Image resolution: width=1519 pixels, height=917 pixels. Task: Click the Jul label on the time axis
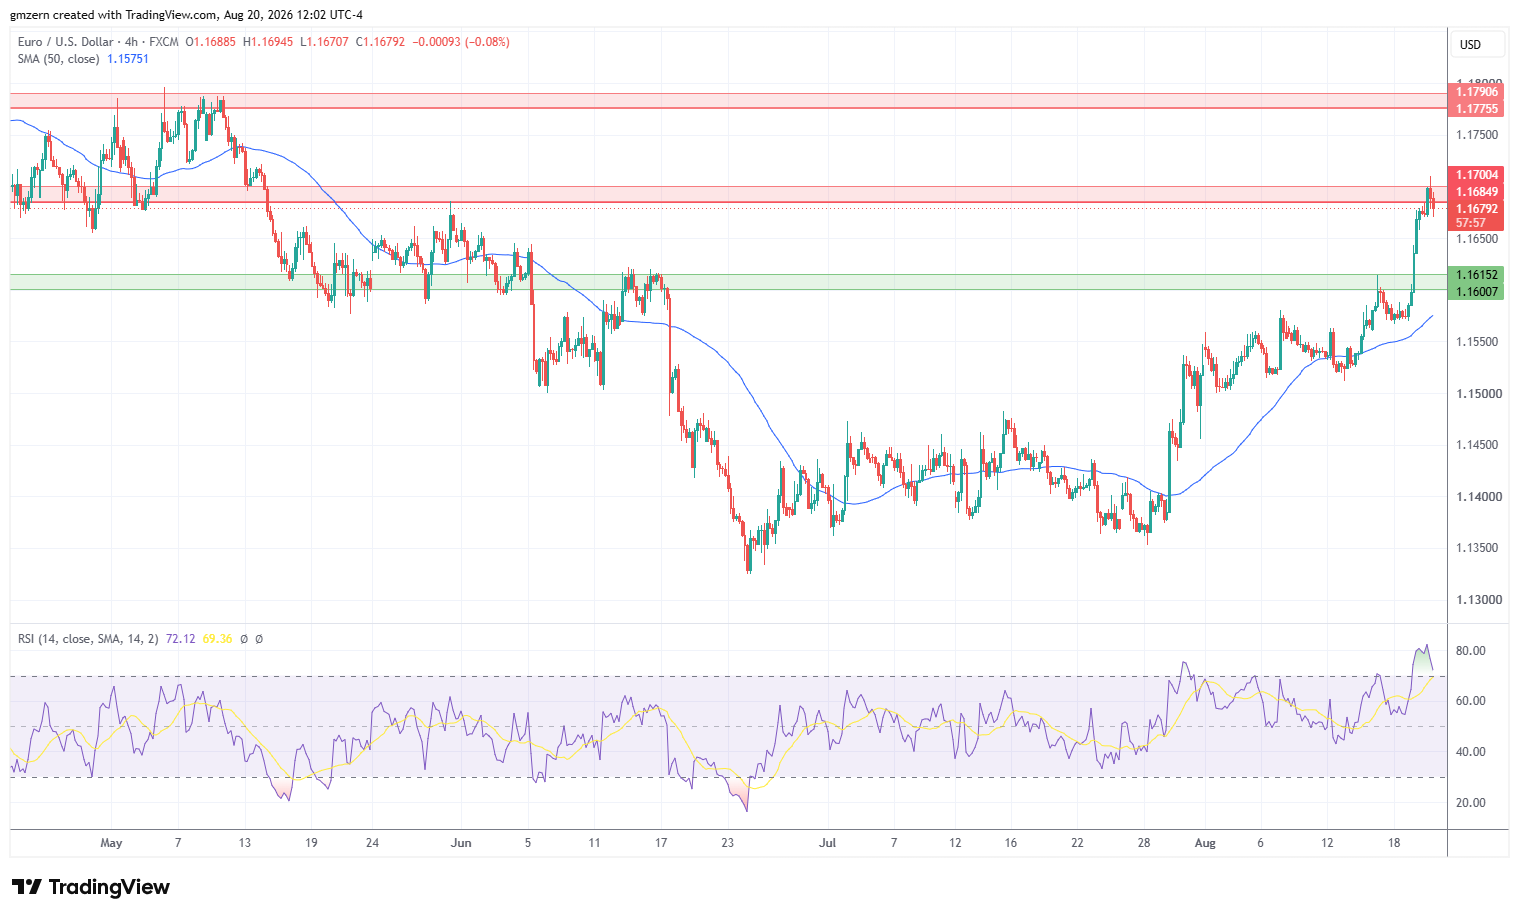[x=827, y=843]
